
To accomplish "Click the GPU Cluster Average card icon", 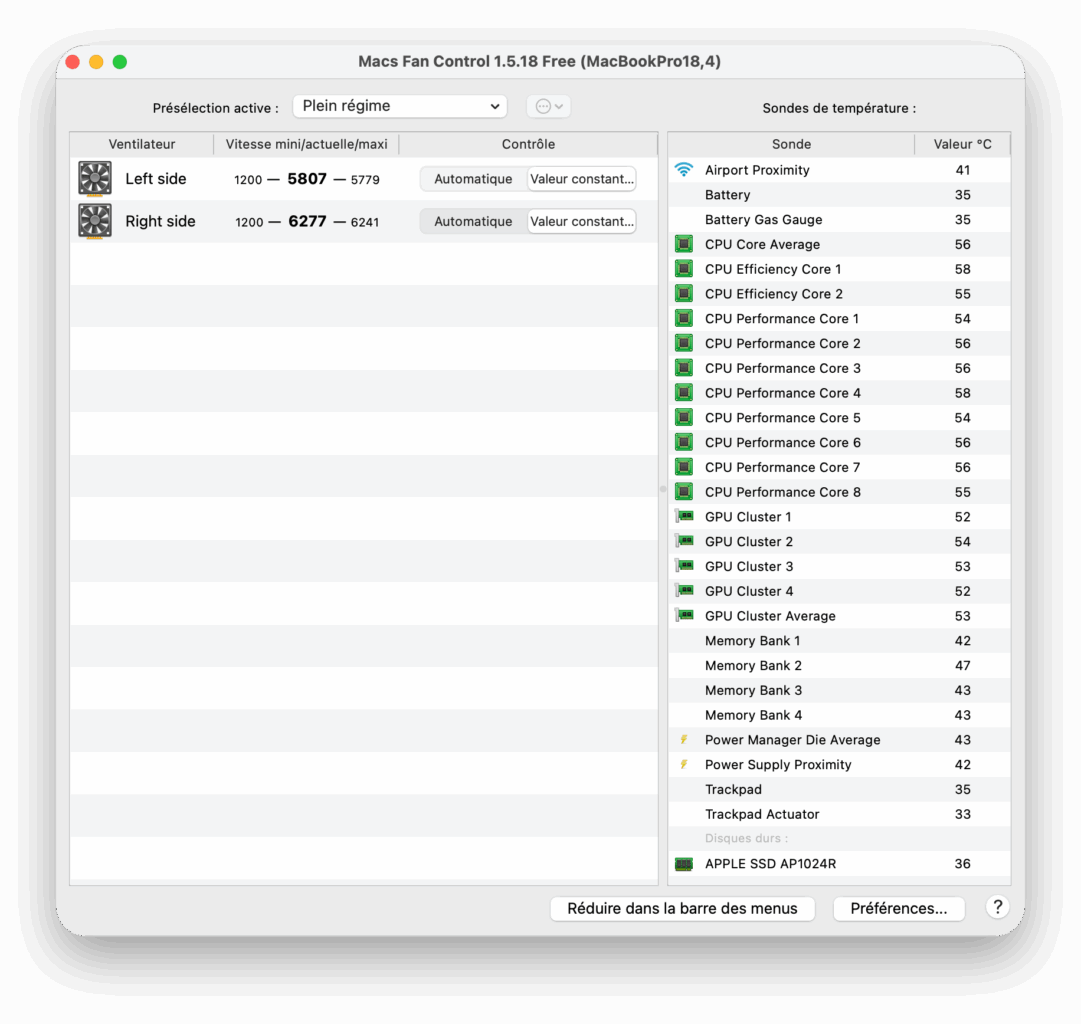I will coord(684,615).
